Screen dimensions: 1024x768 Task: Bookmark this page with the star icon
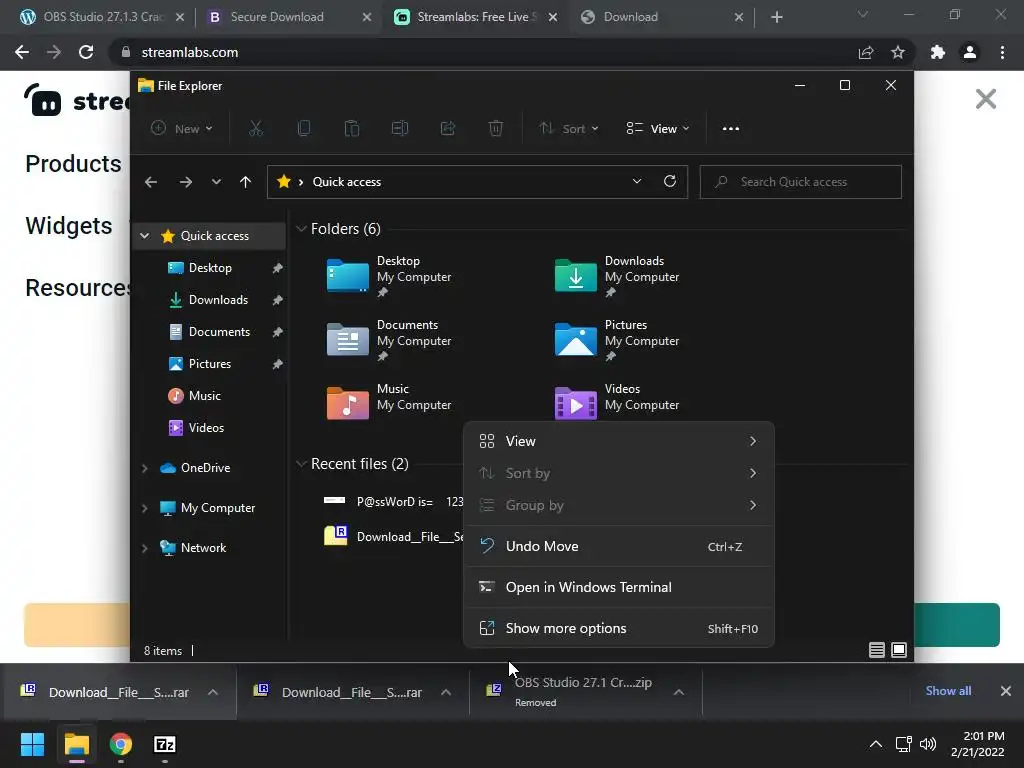pyautogui.click(x=898, y=52)
